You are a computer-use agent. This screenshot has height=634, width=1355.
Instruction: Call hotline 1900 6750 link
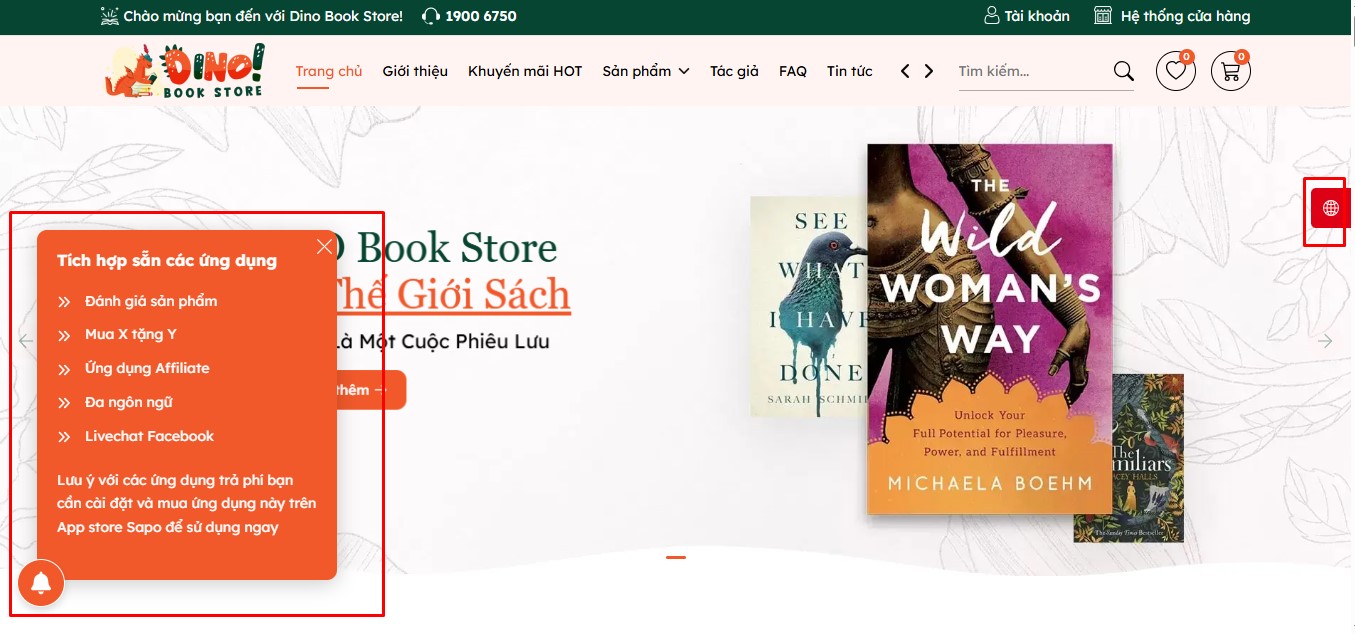[481, 16]
